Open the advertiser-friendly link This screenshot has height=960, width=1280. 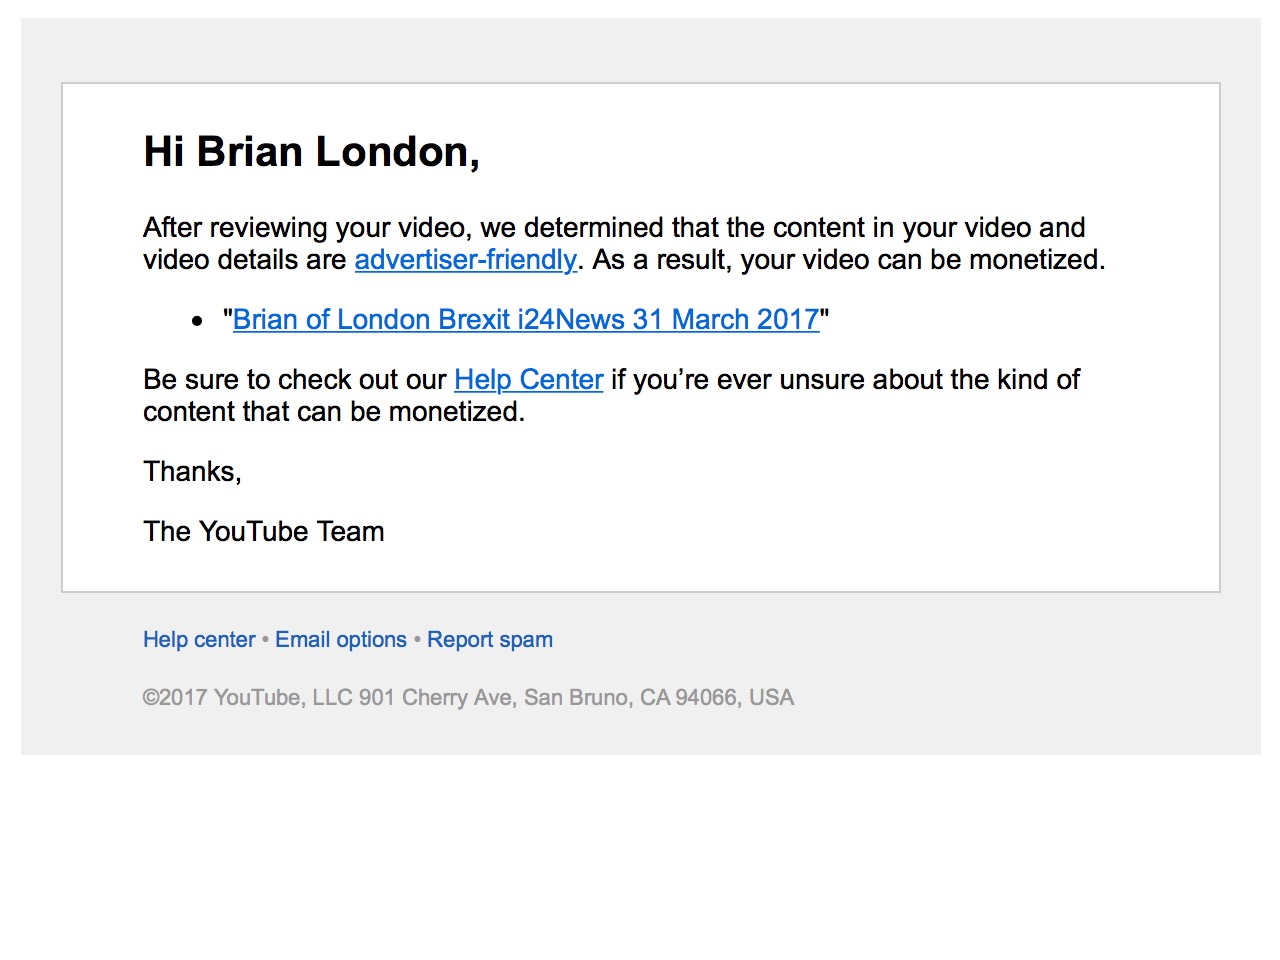point(466,260)
